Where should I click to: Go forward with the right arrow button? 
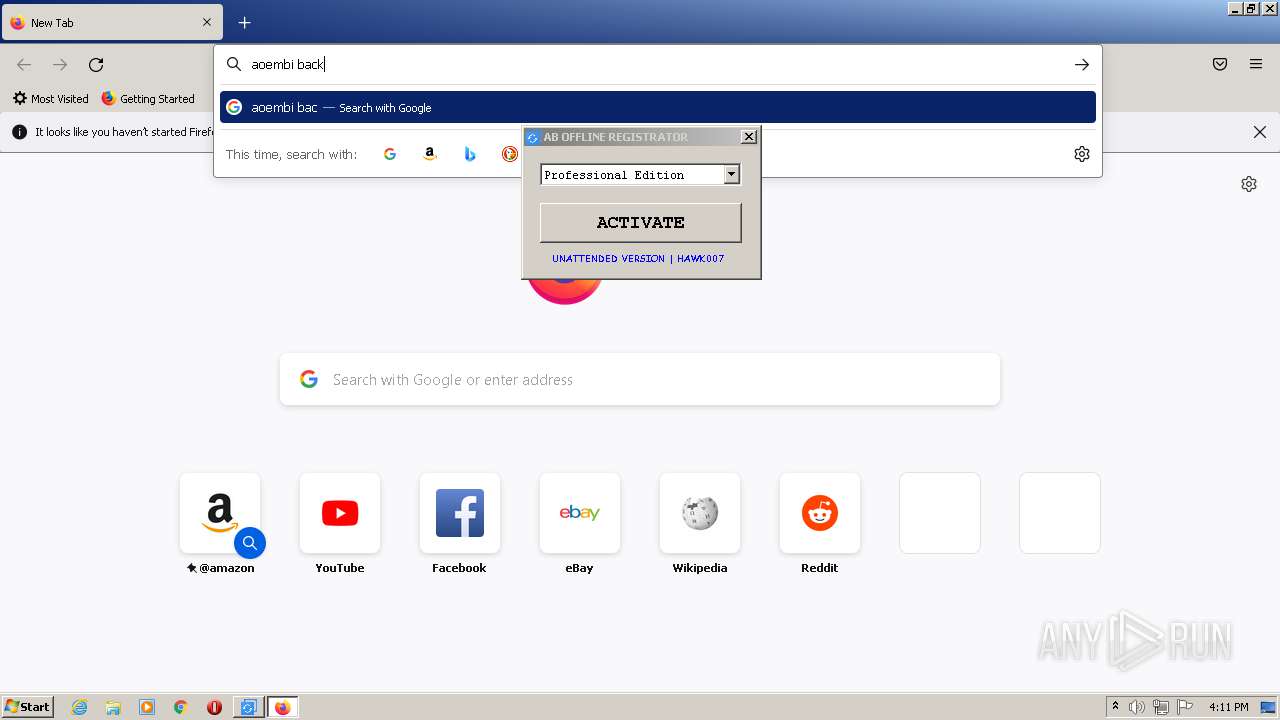click(60, 65)
